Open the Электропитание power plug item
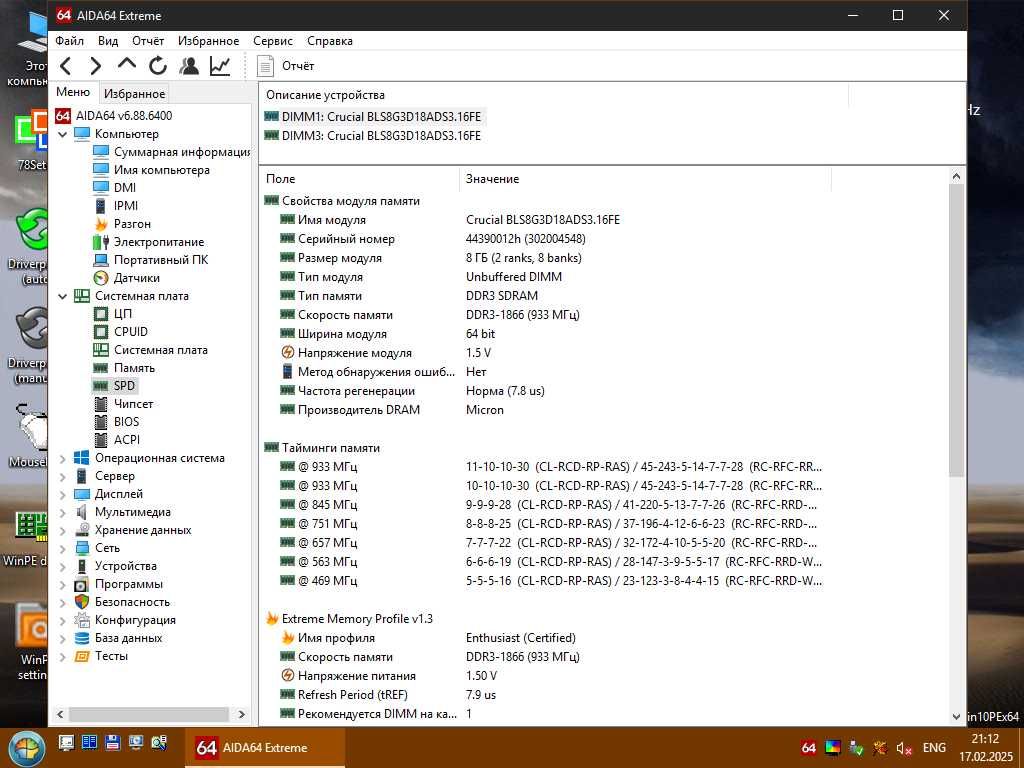Screen dimensions: 1024x768 [x=149, y=242]
